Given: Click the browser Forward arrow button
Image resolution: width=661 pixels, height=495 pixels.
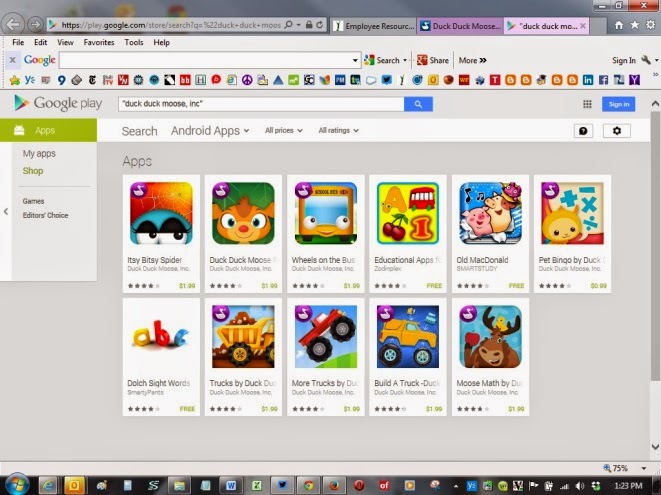Looking at the screenshot, I should (x=35, y=24).
